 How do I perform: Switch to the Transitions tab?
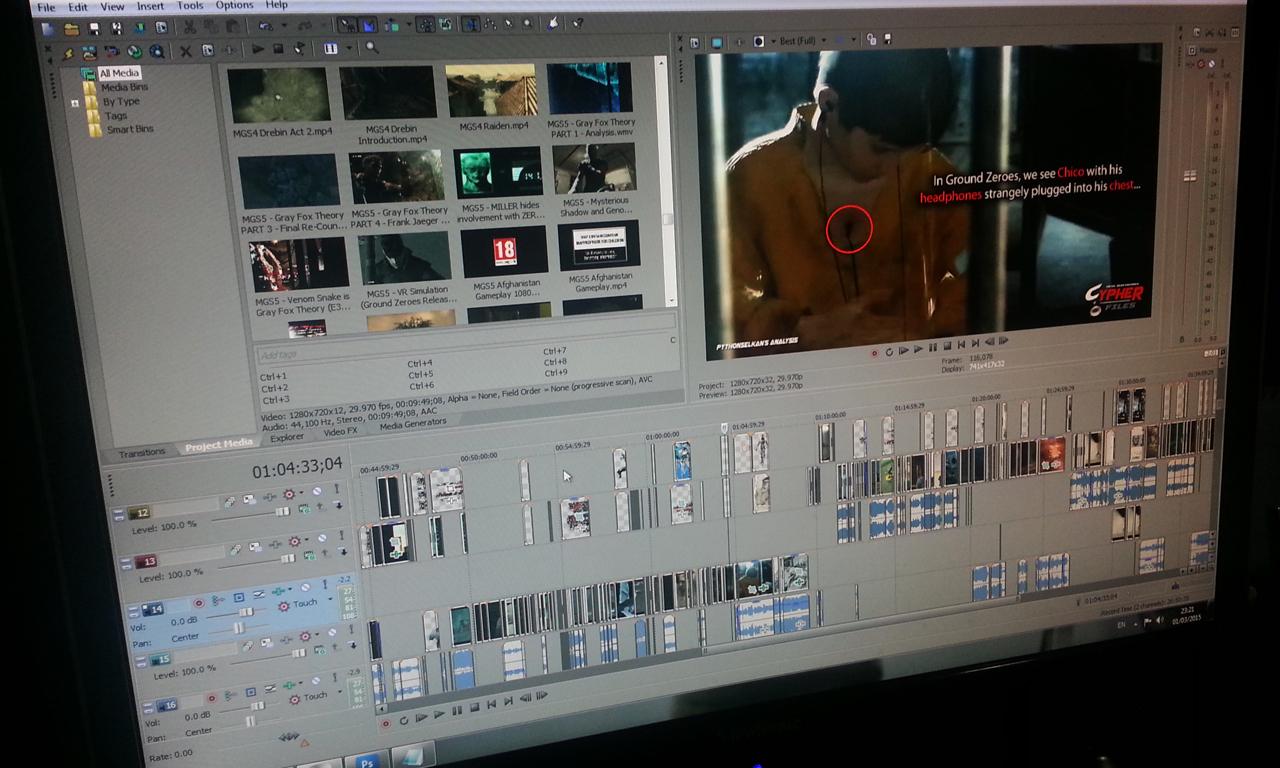point(142,452)
